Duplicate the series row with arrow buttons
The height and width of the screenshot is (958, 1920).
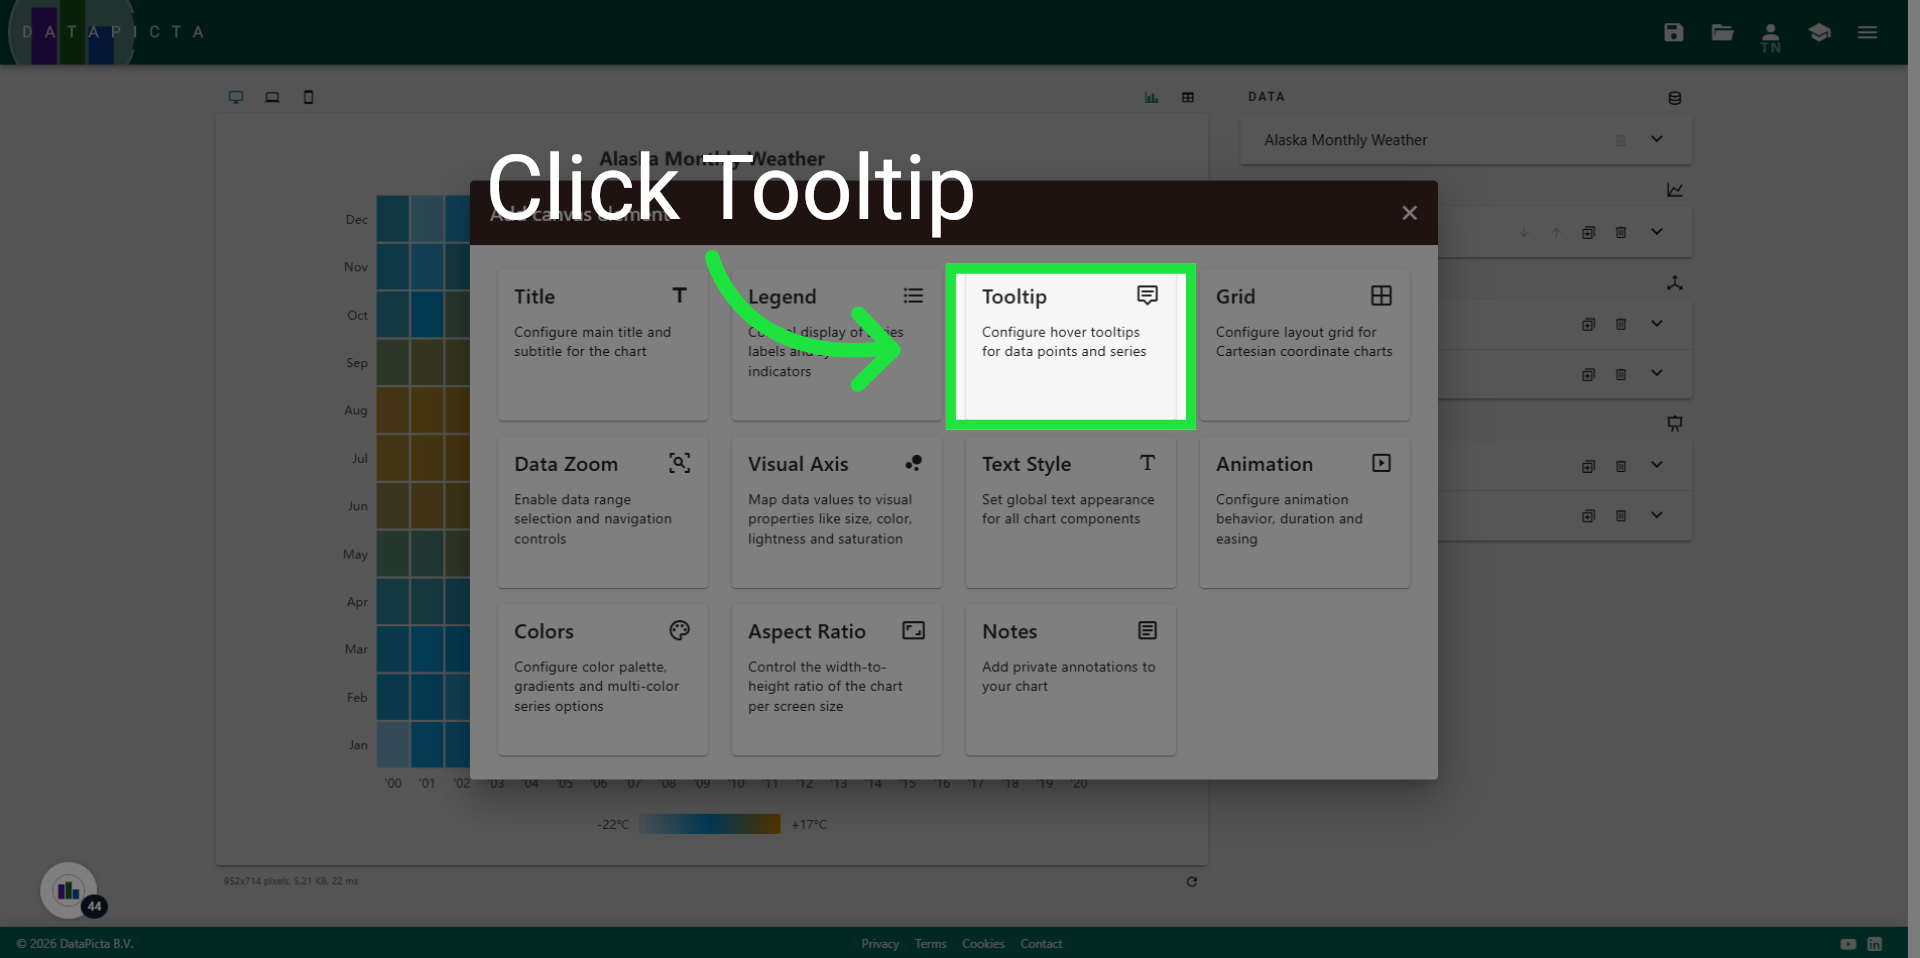click(x=1588, y=232)
